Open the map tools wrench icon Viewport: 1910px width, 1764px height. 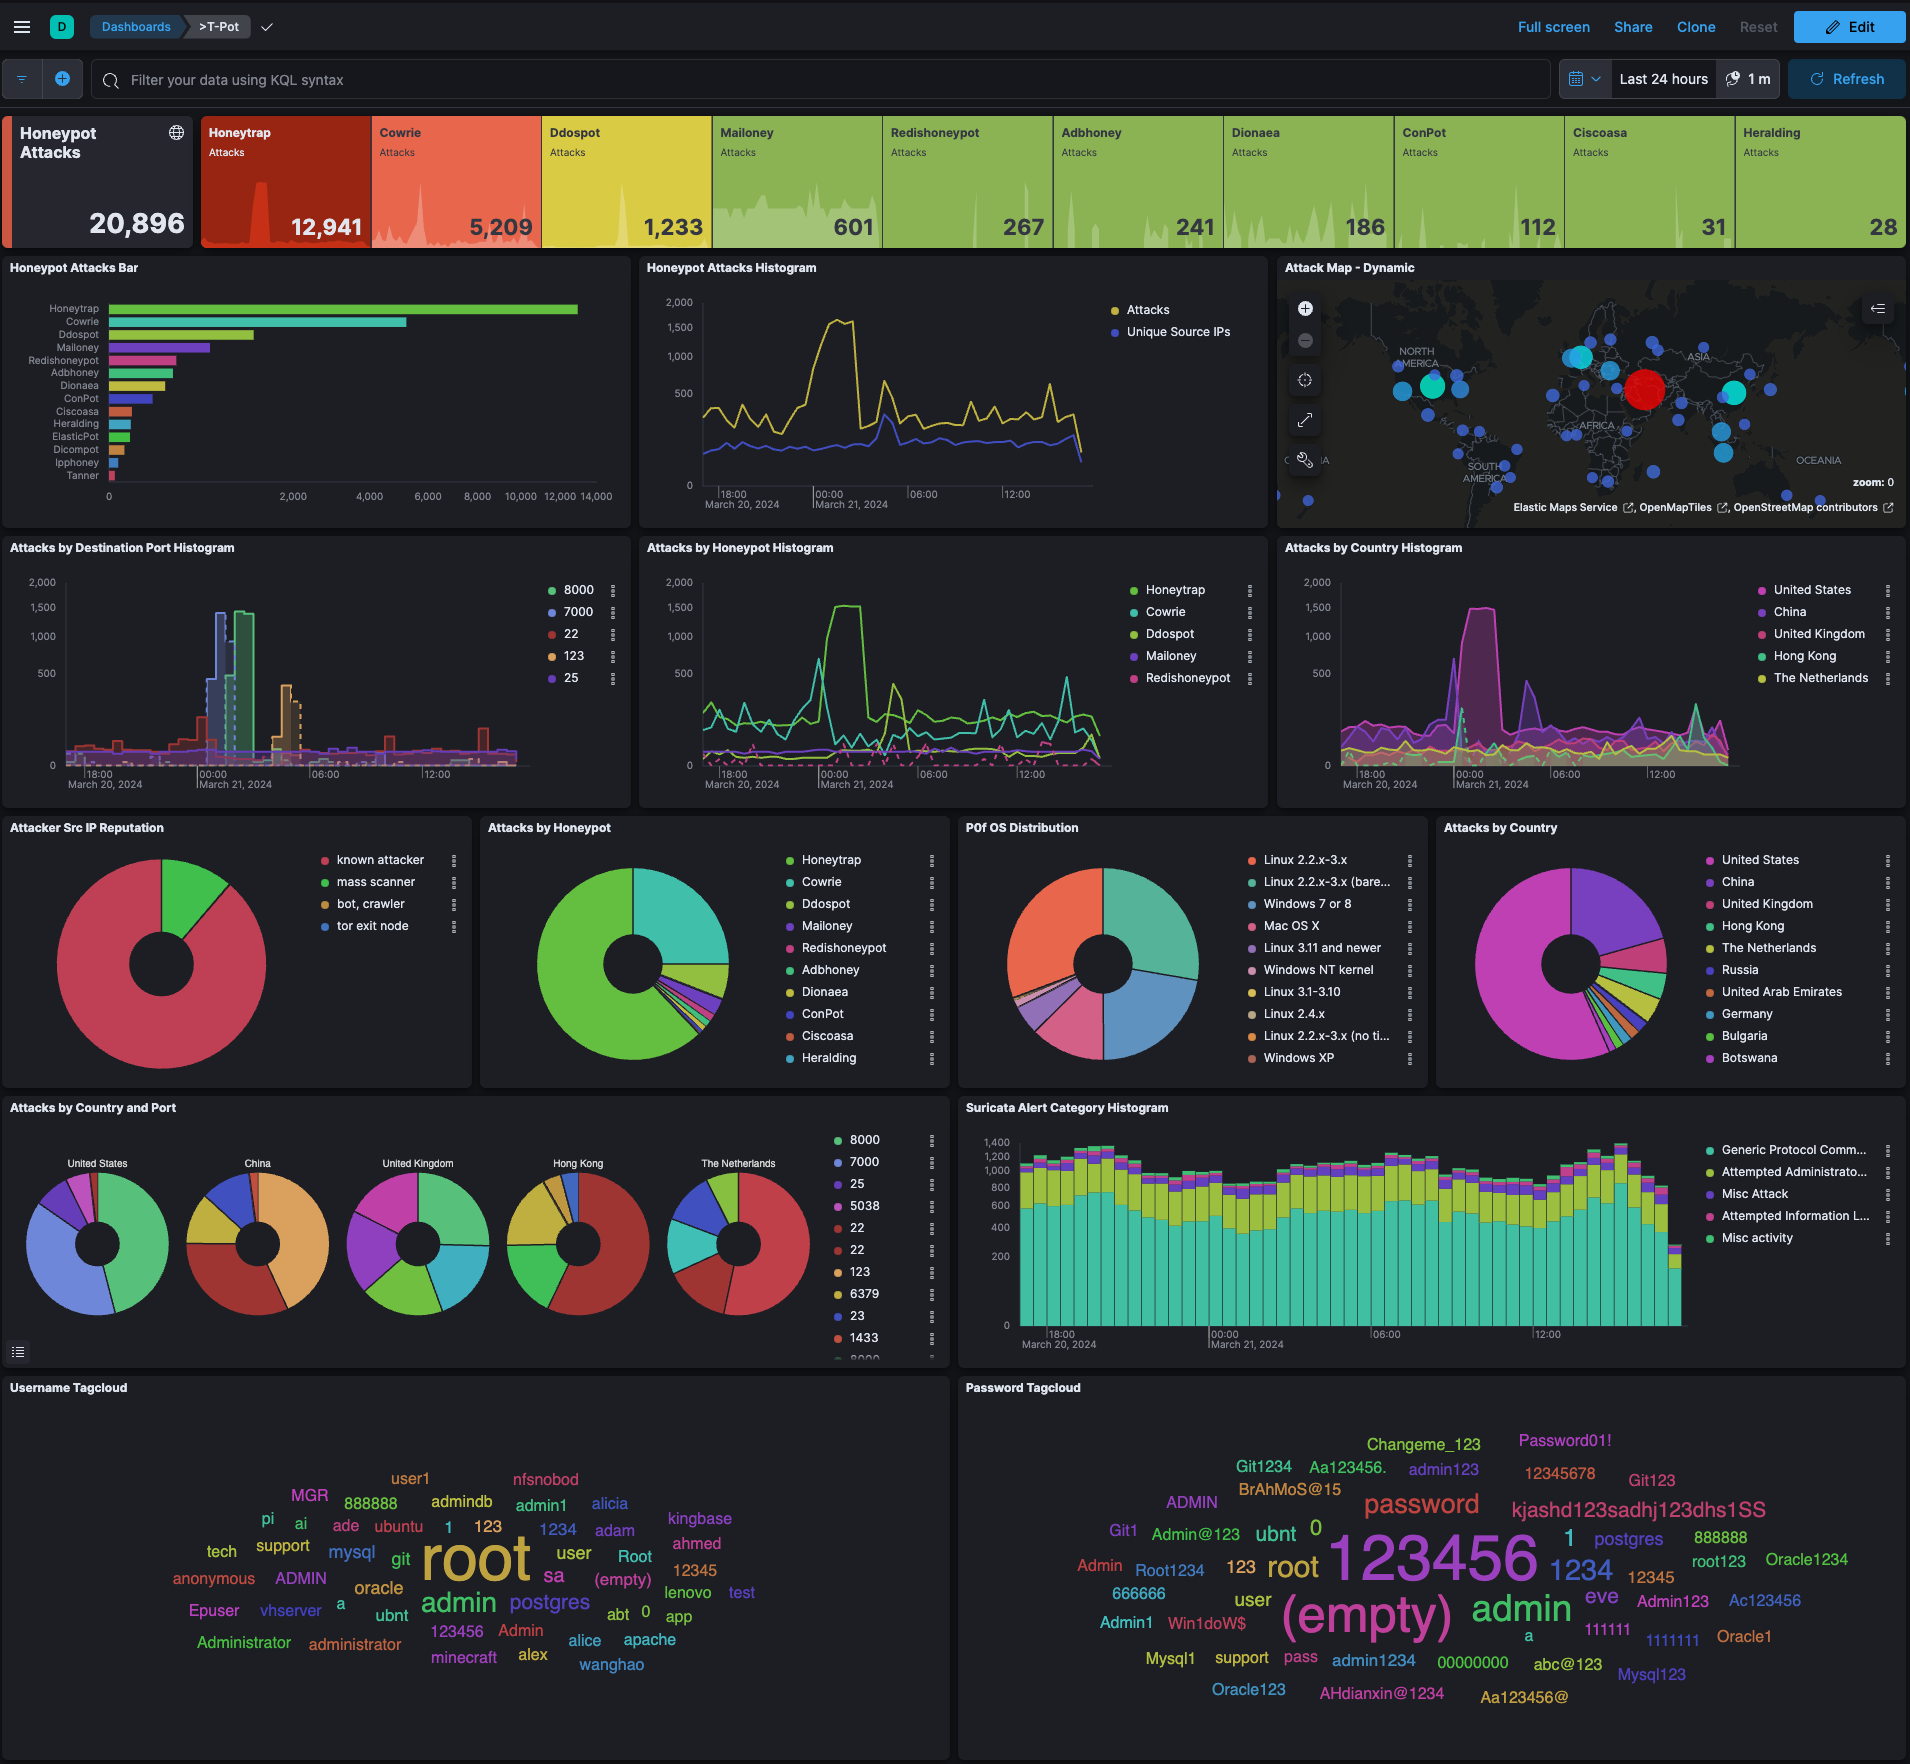(1305, 460)
